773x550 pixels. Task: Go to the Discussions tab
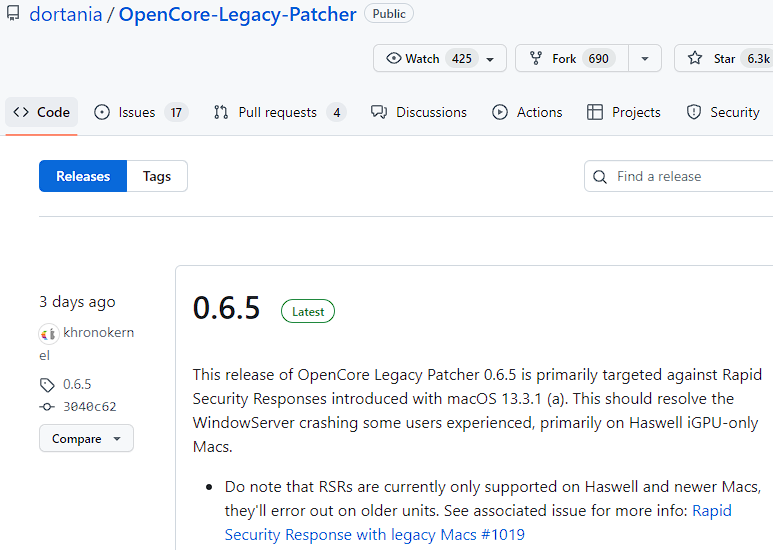(419, 112)
